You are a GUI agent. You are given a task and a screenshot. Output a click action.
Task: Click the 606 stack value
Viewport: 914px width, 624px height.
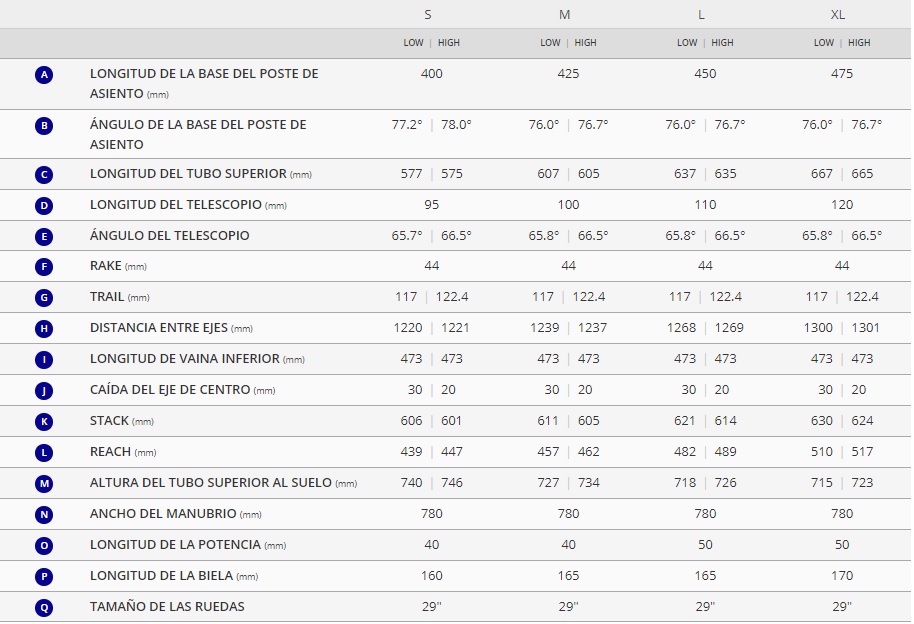pos(412,420)
